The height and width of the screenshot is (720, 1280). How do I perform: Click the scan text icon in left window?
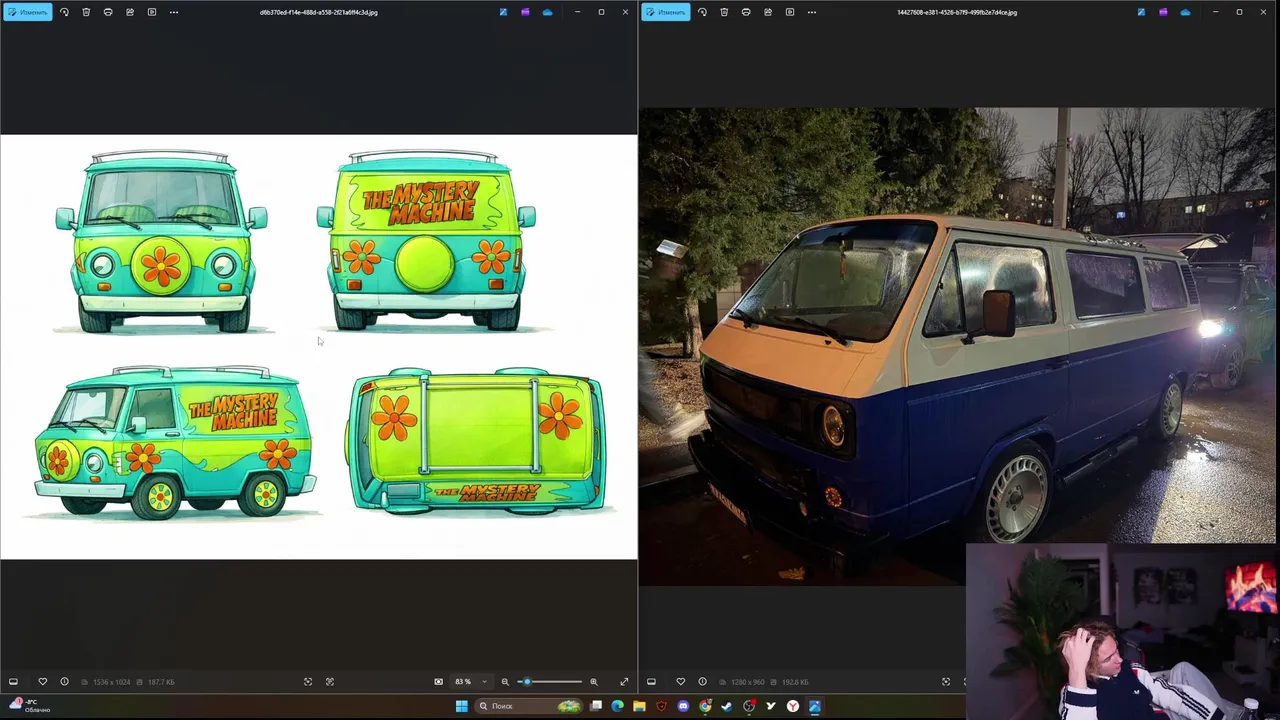(308, 682)
